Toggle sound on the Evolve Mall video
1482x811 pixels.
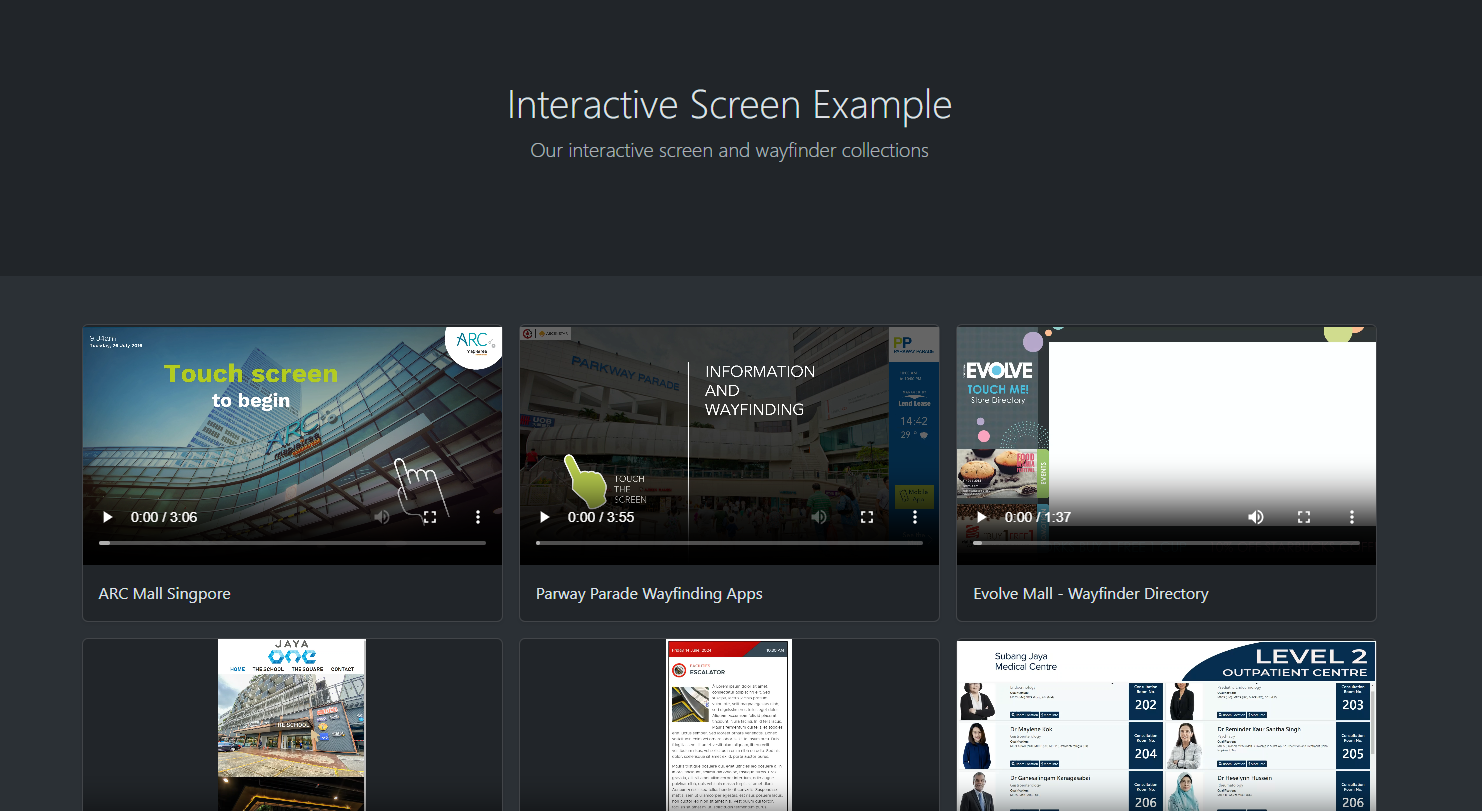[1256, 517]
